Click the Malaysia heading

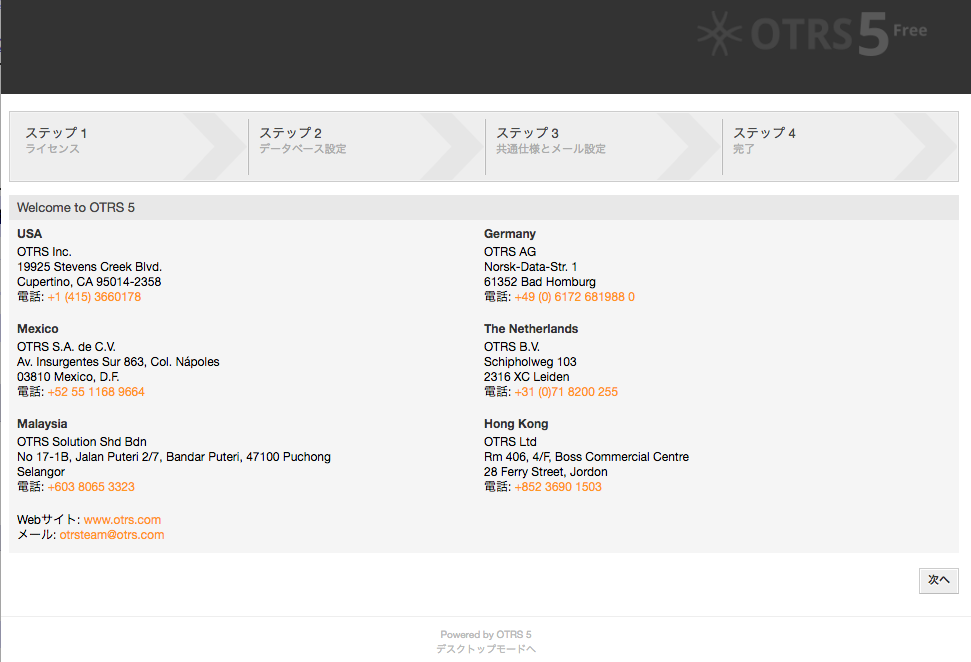pyautogui.click(x=42, y=424)
